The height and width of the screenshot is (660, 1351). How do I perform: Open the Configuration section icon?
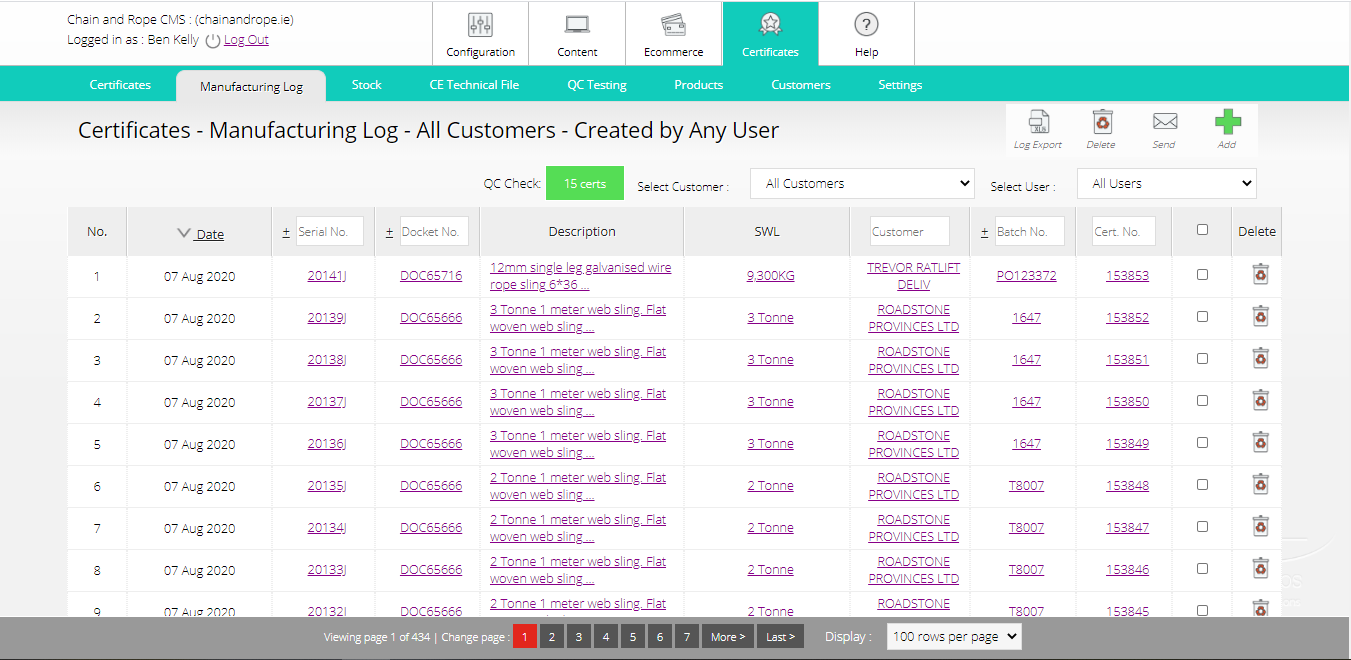pos(480,26)
